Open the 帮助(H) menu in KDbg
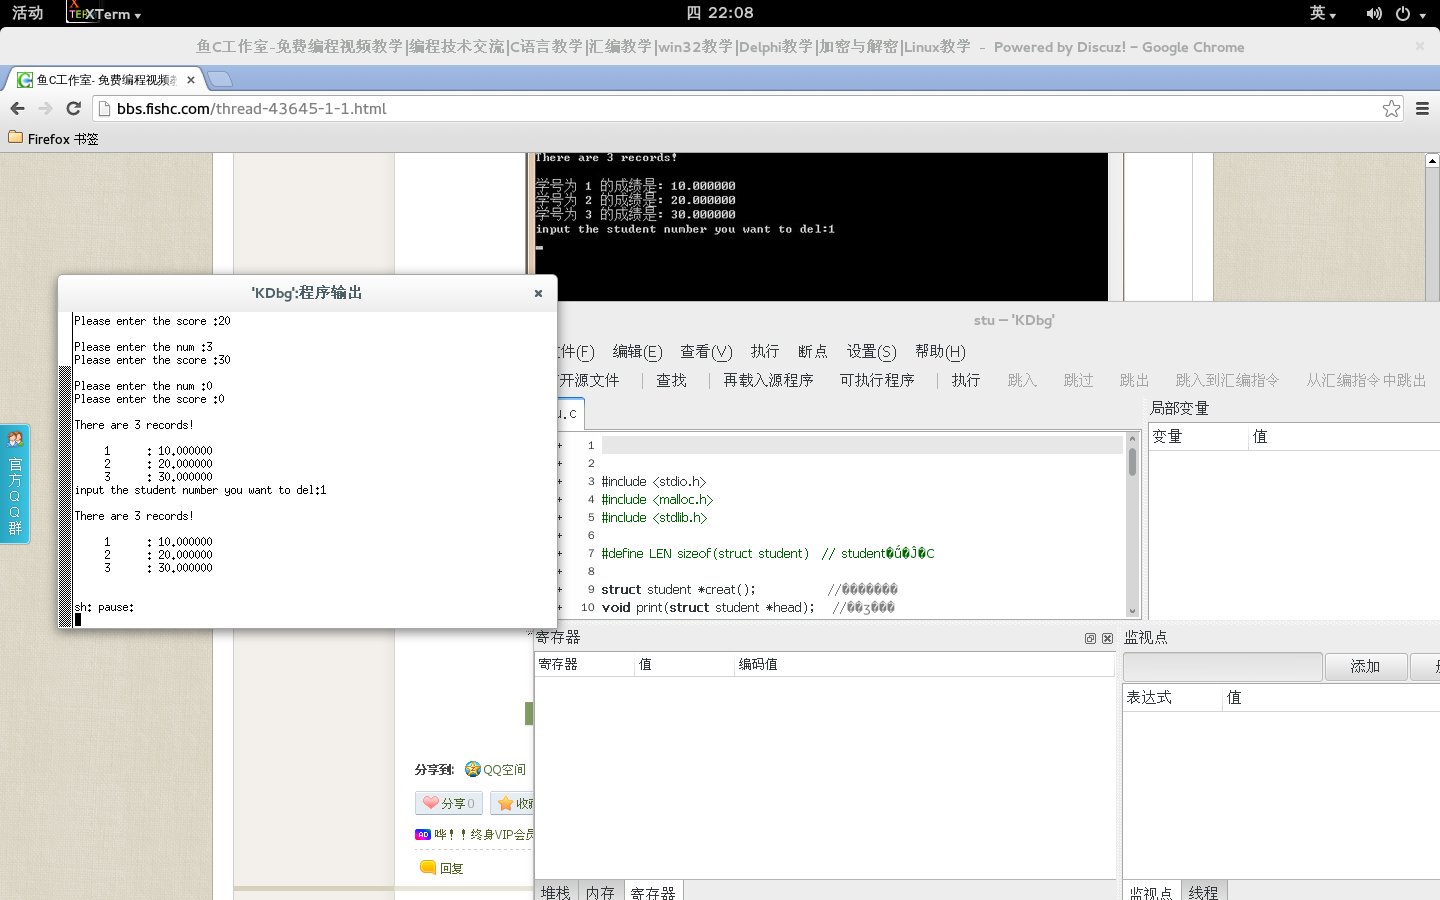This screenshot has width=1440, height=900. [x=940, y=352]
